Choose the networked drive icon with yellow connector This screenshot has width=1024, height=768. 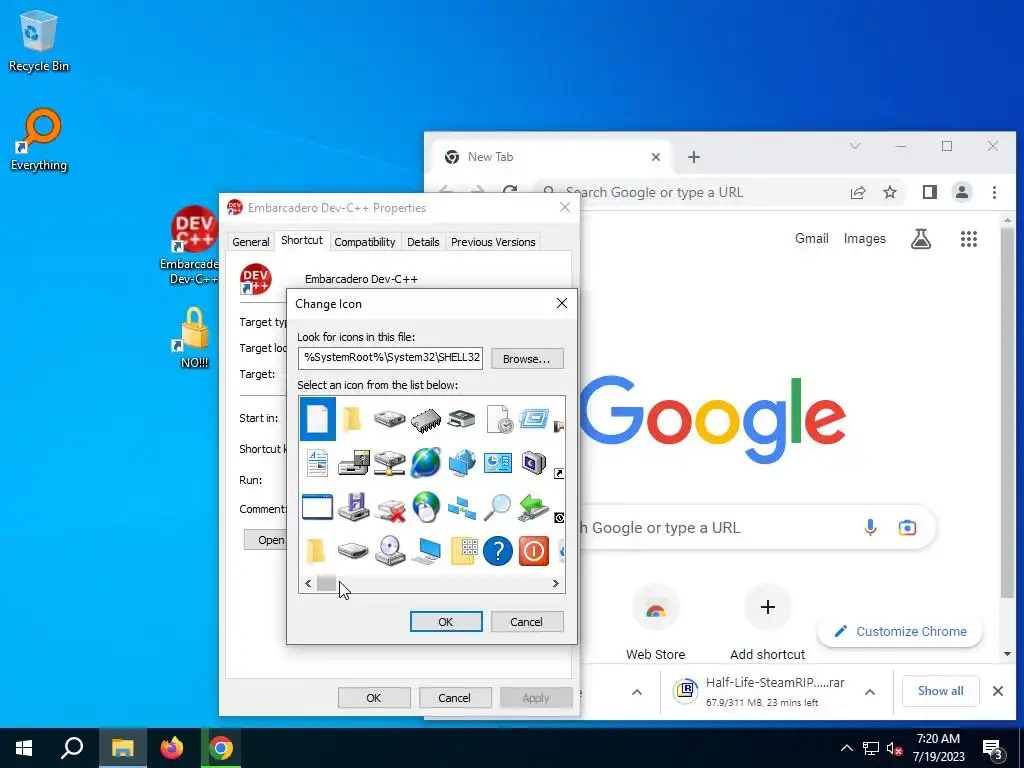389,463
